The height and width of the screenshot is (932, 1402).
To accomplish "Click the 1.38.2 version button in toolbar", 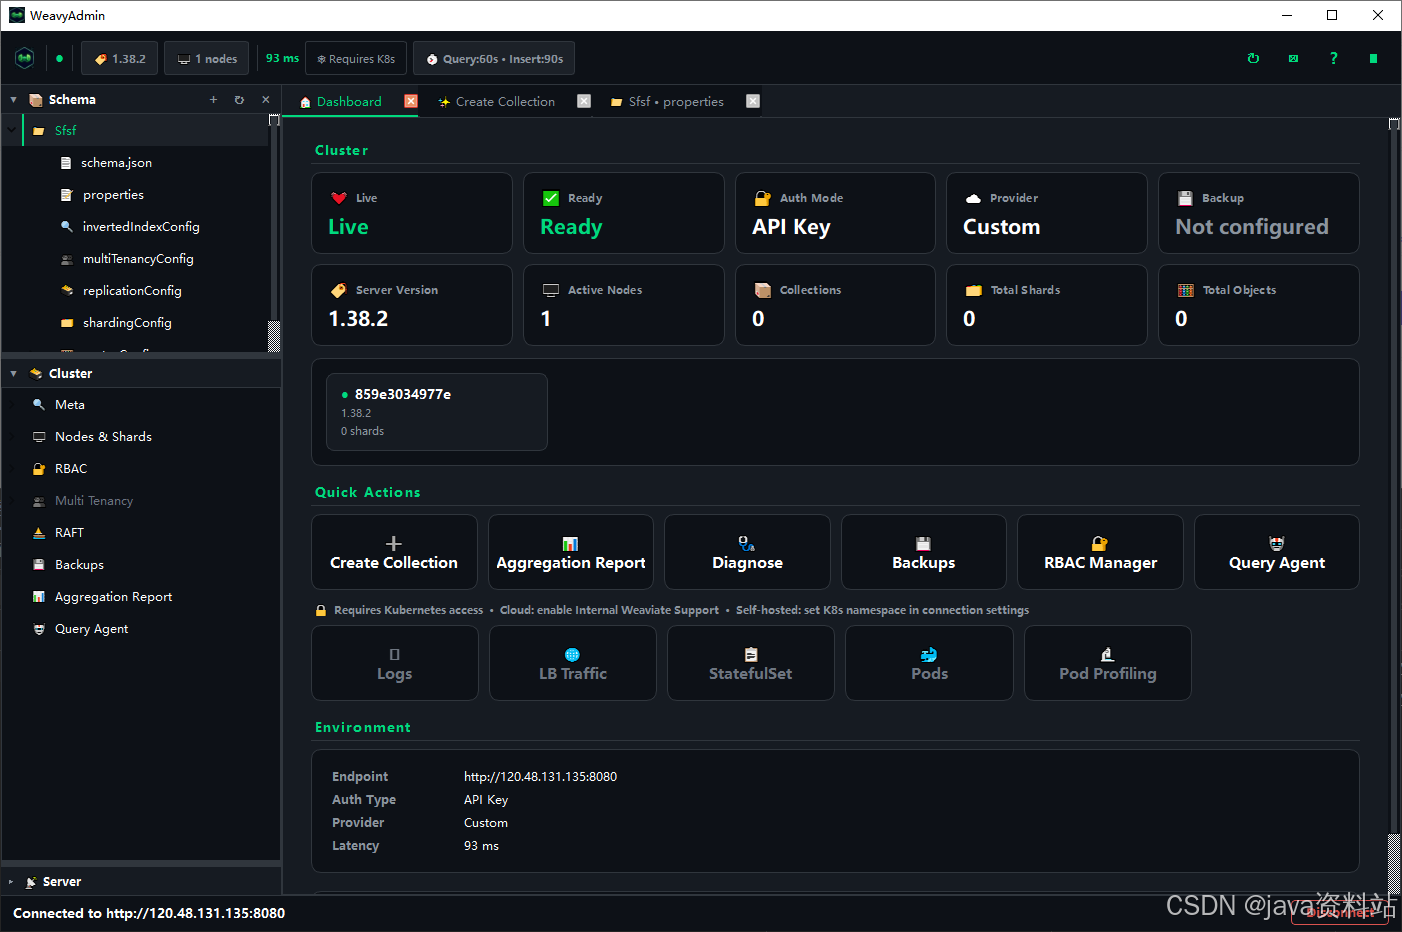I will (x=119, y=59).
